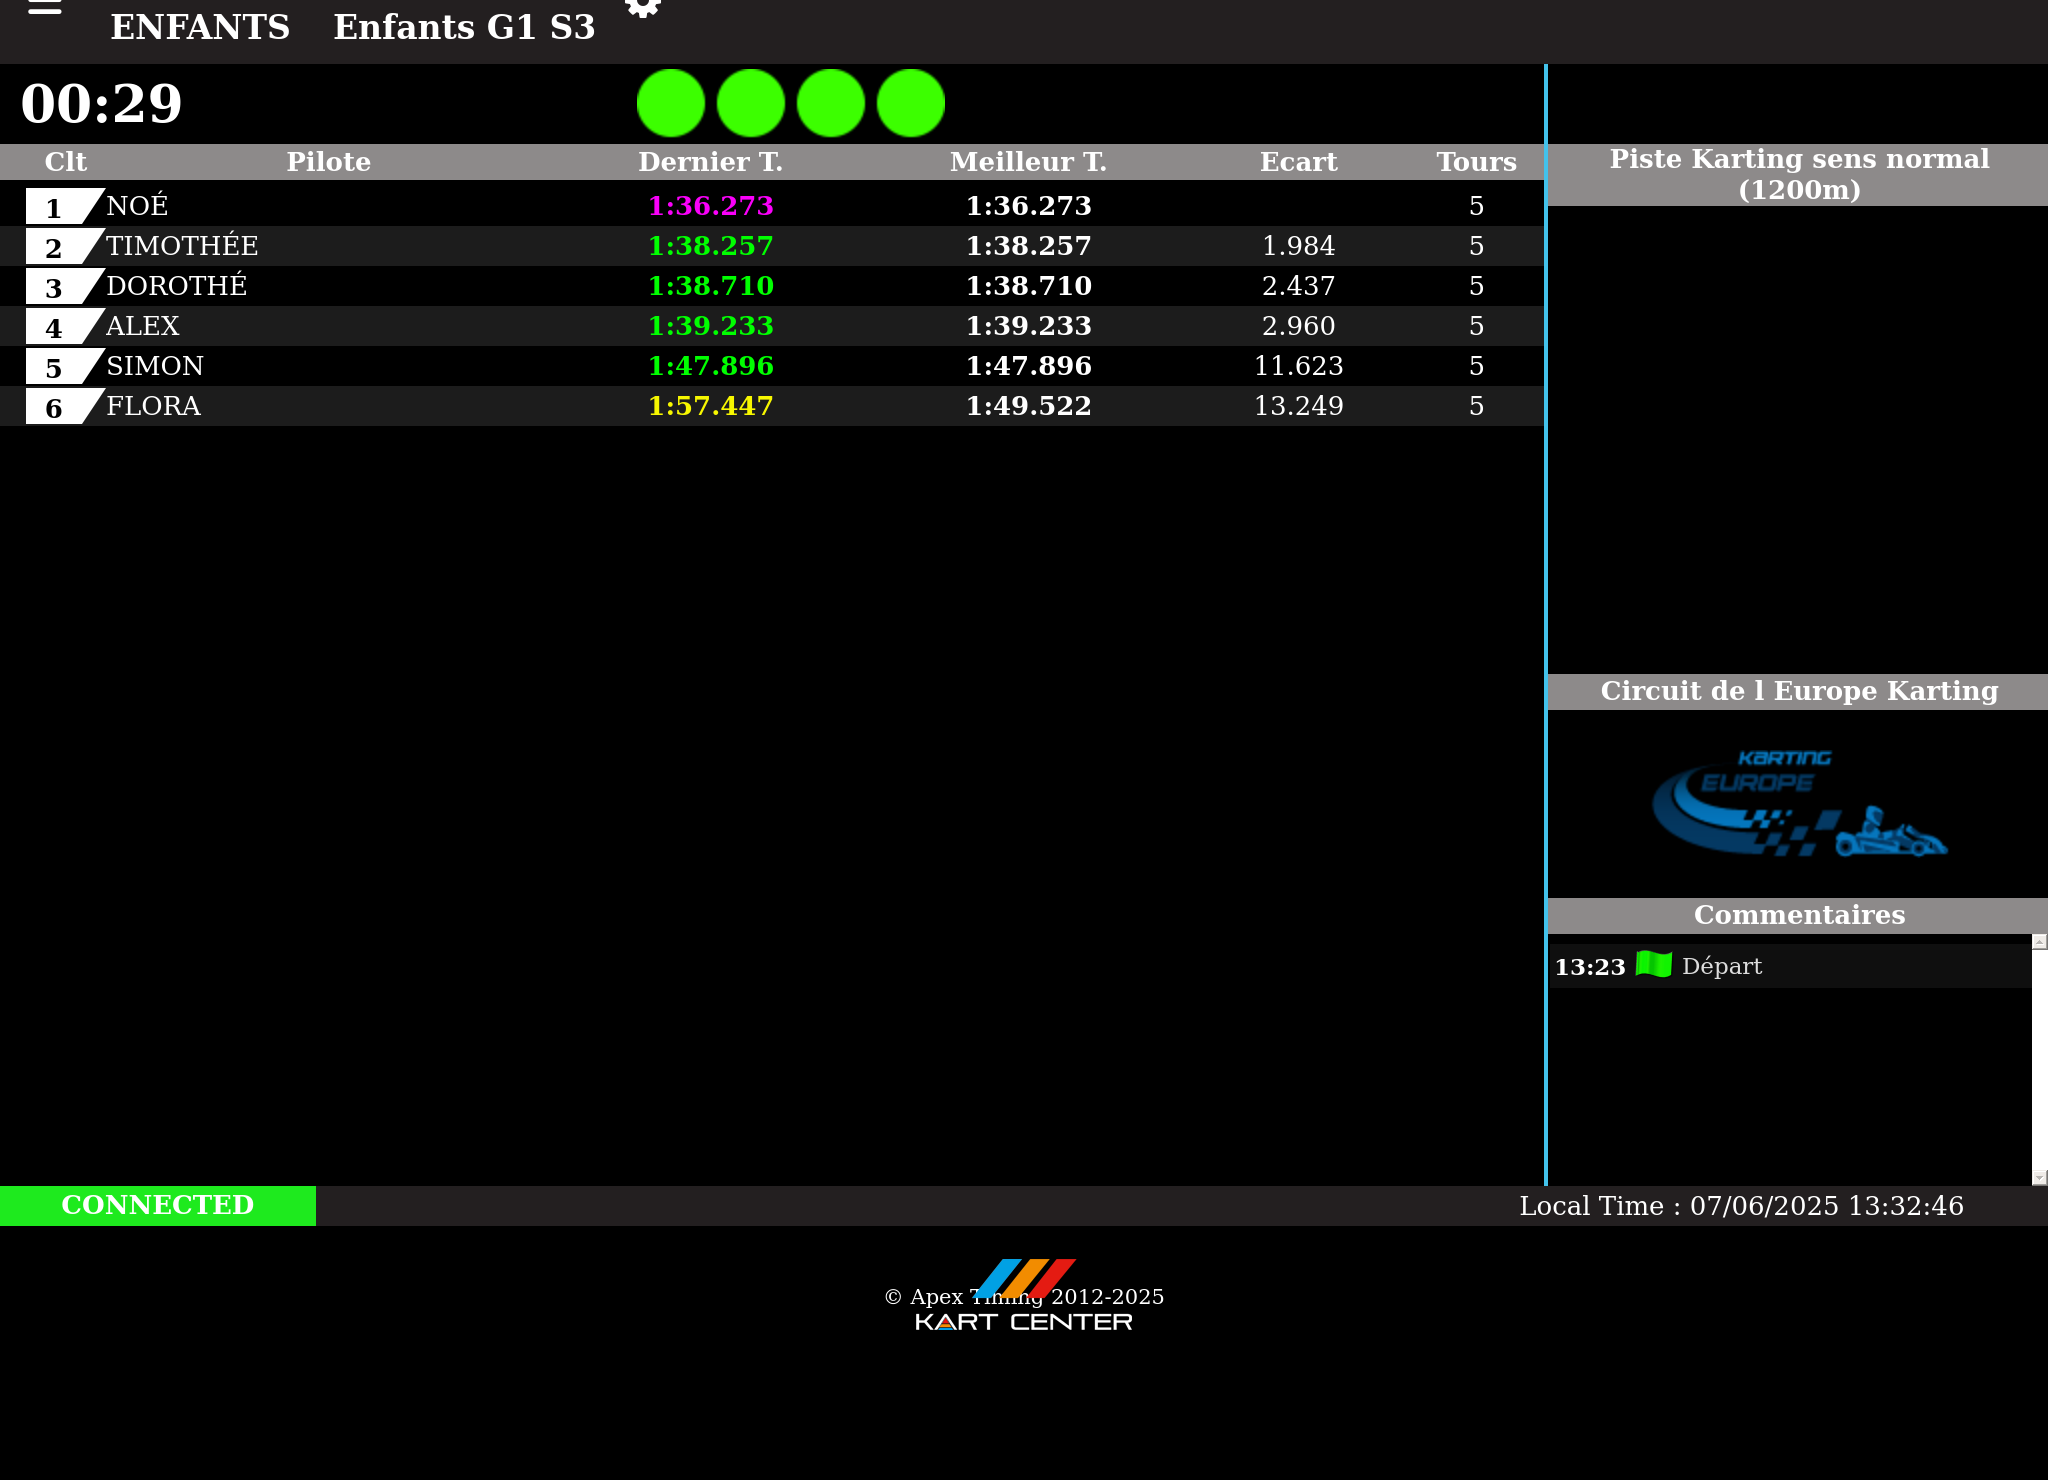Screen dimensions: 2048x1480
Task: Click the Commentaires panel header
Action: click(1798, 915)
